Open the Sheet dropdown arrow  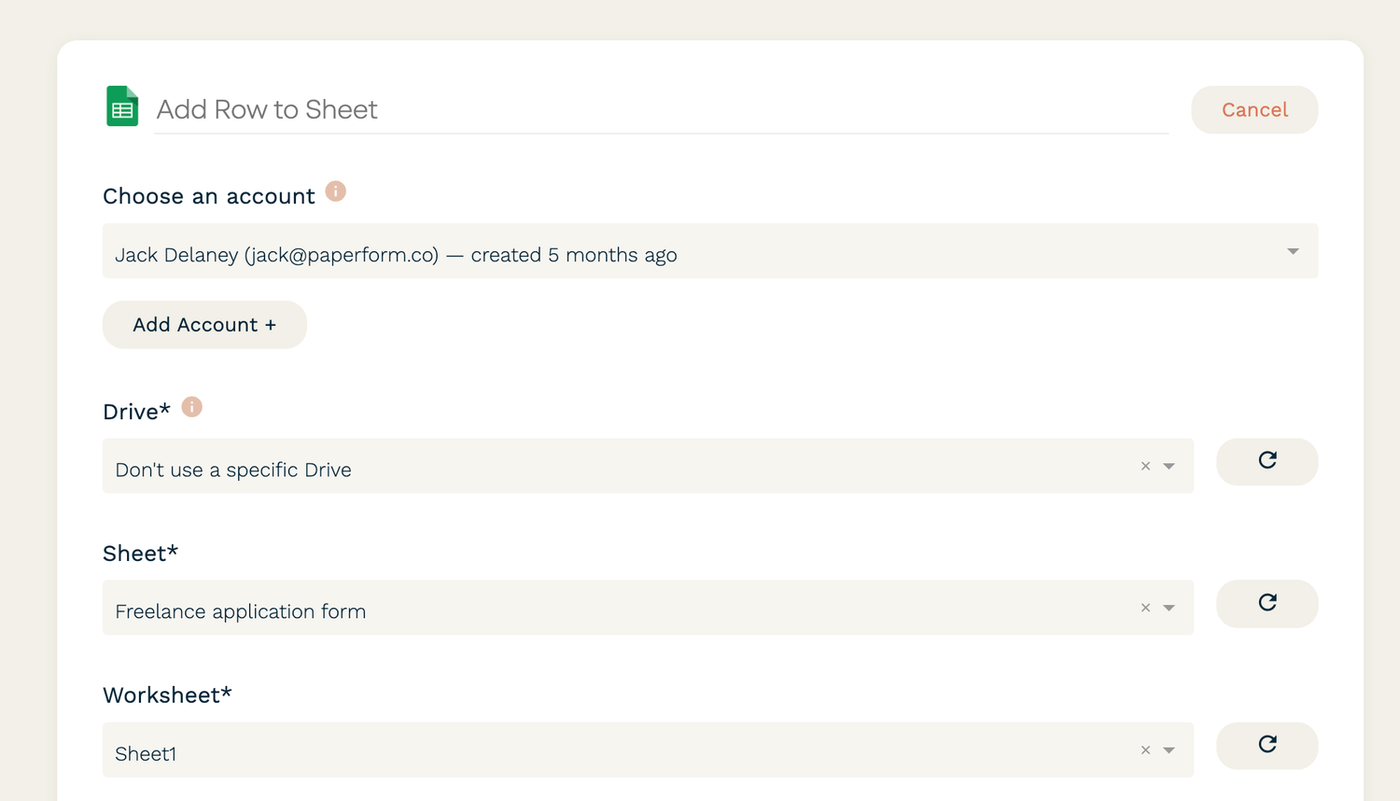1169,609
